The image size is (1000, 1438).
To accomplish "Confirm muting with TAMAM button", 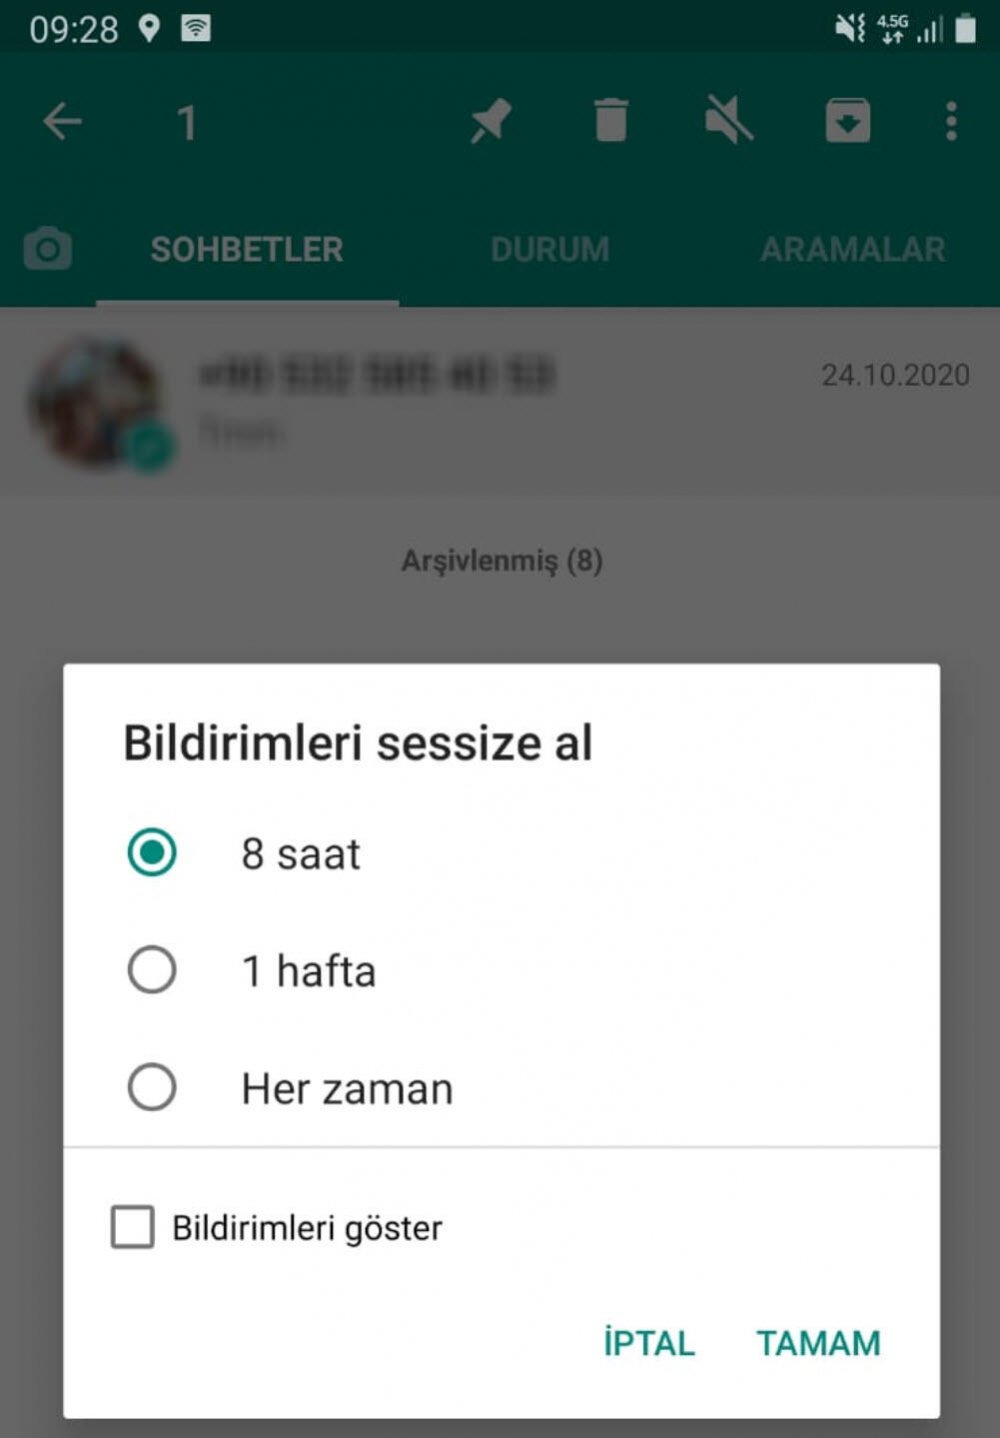I will click(x=818, y=1343).
